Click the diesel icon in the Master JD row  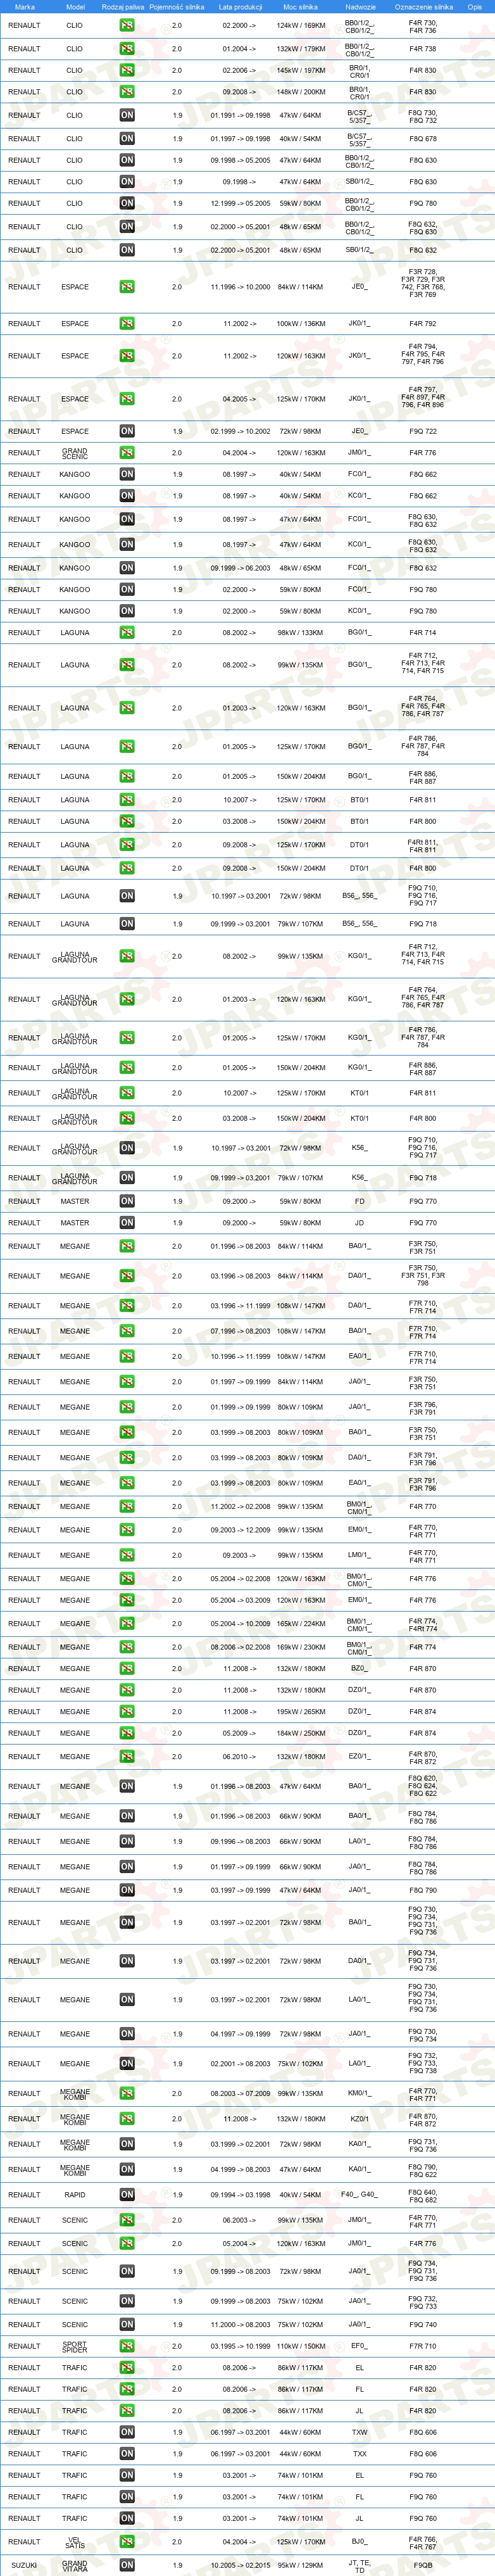[127, 1222]
